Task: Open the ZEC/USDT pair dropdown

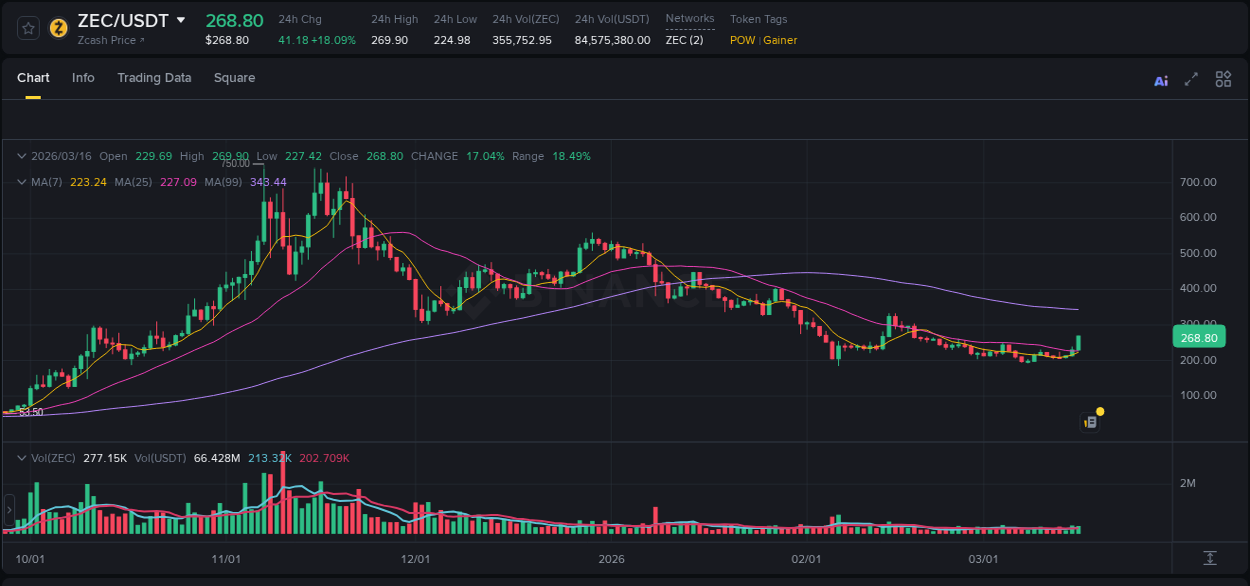Action: 180,20
